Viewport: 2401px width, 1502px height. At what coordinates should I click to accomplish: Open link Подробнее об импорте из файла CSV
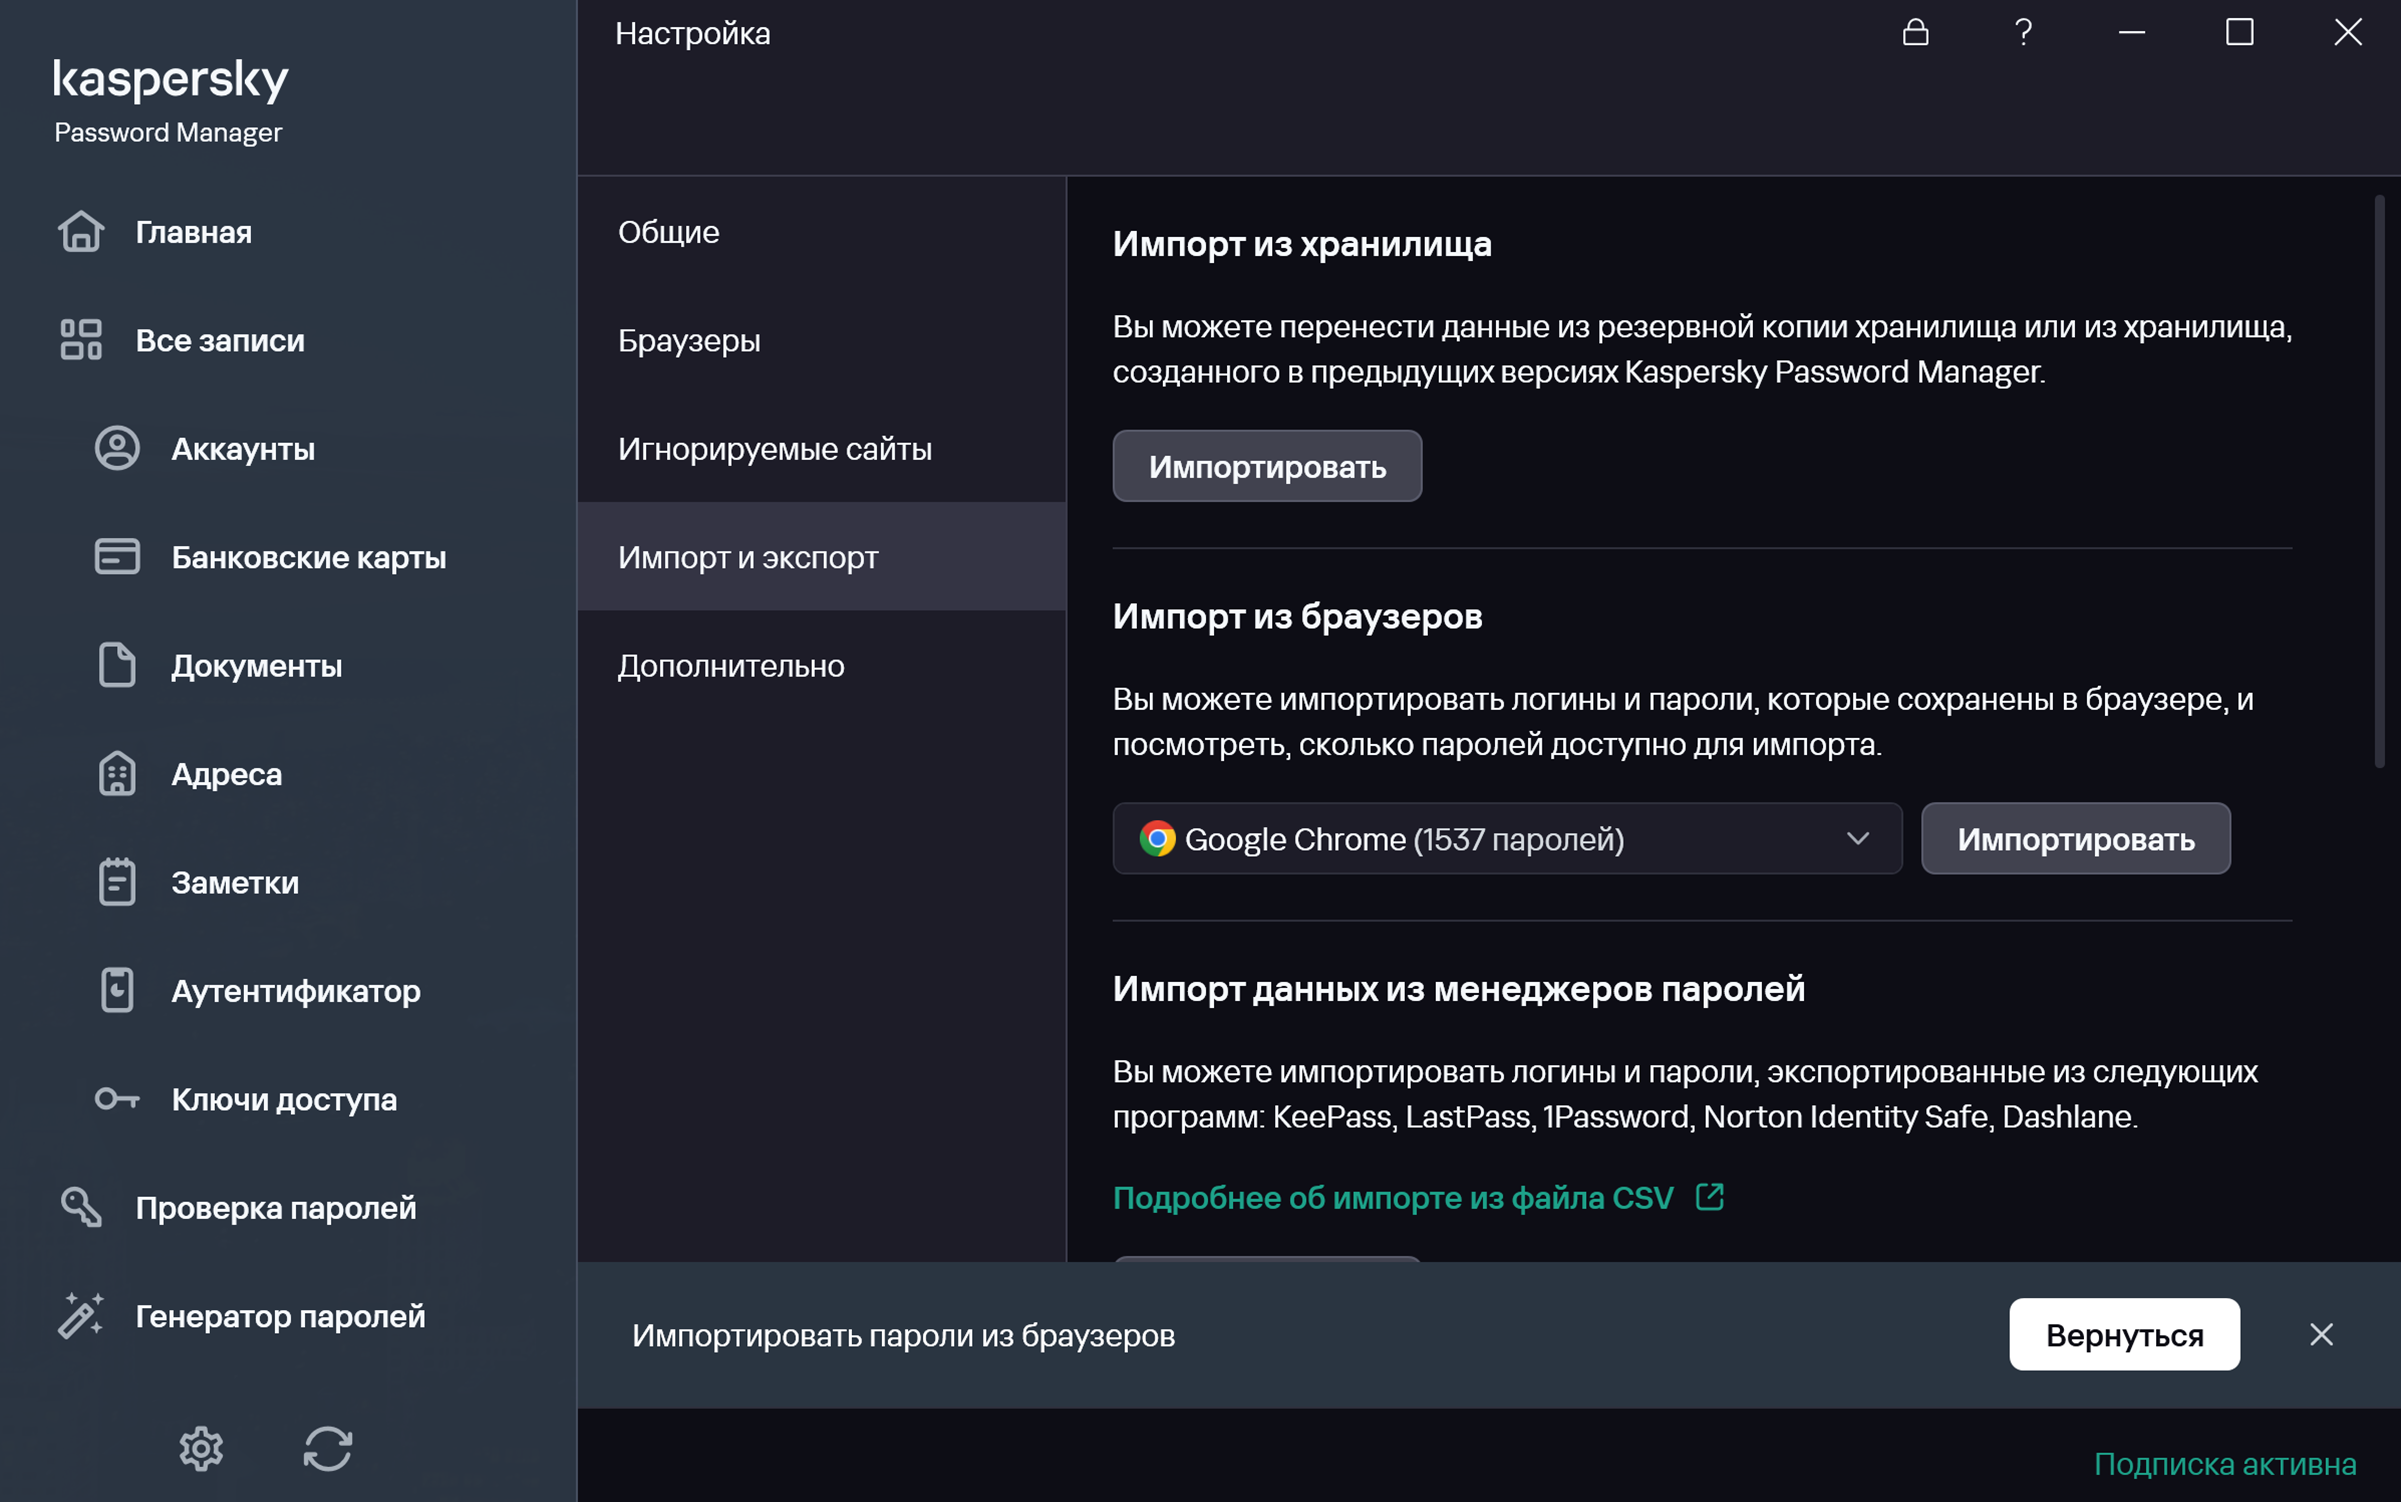coord(1392,1197)
